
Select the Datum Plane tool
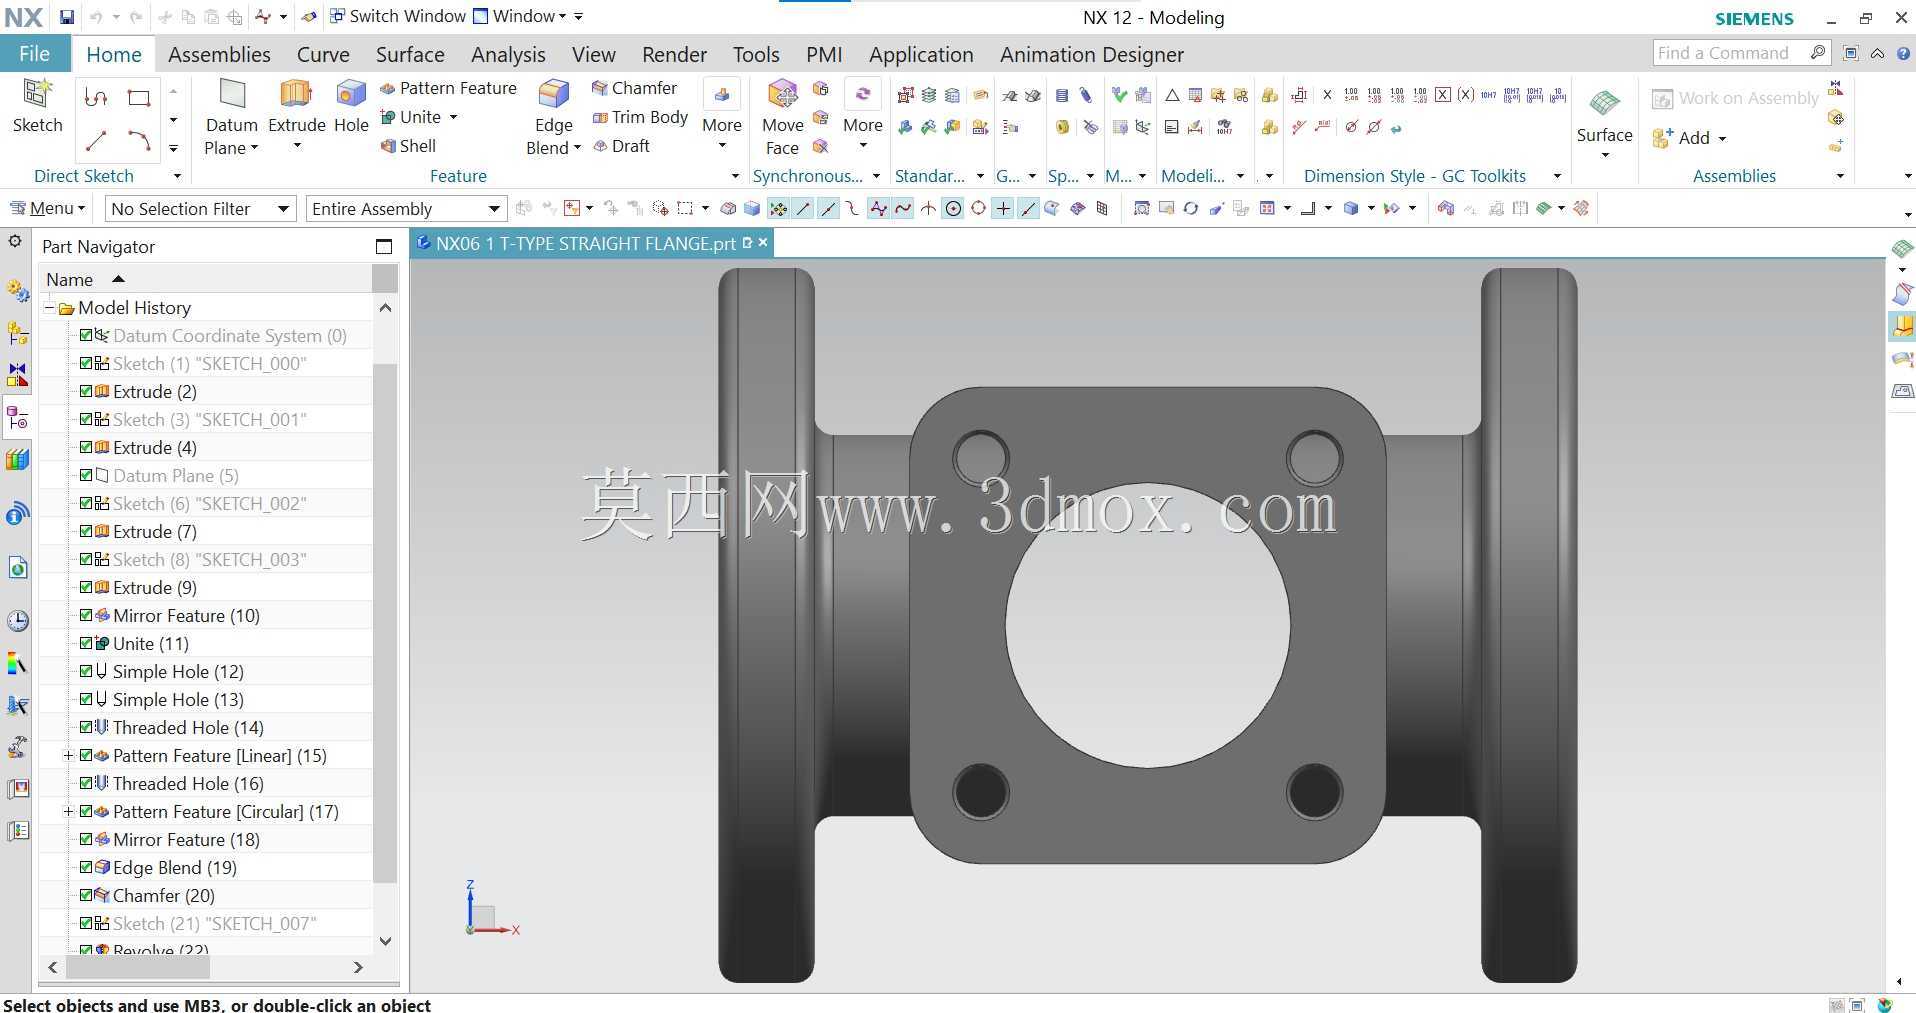pos(231,108)
